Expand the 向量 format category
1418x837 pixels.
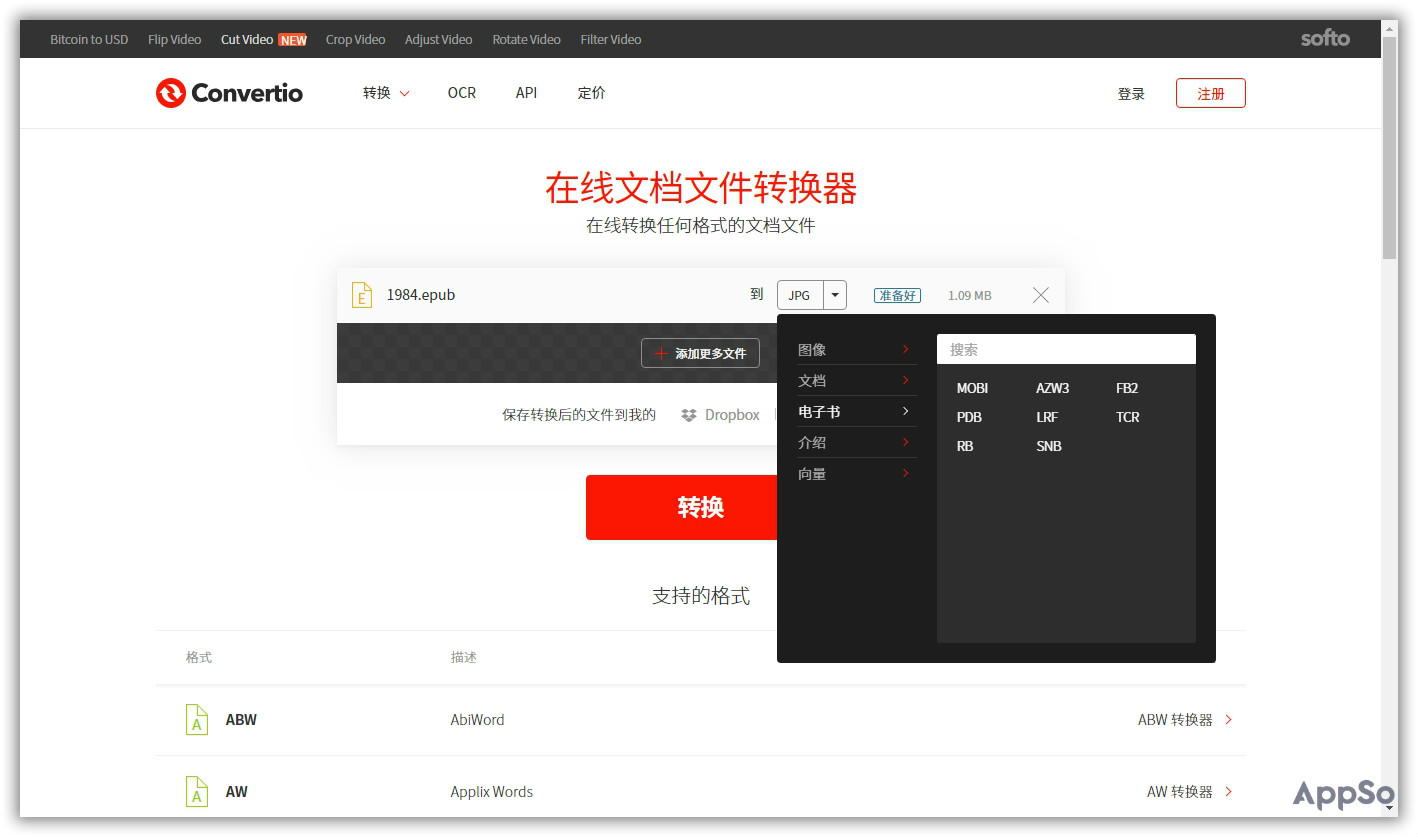812,473
